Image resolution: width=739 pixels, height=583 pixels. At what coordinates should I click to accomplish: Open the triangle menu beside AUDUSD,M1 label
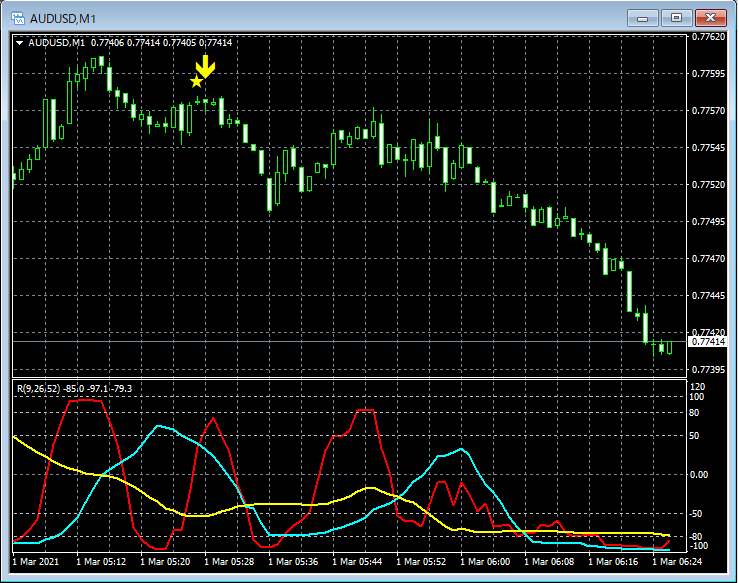point(20,42)
